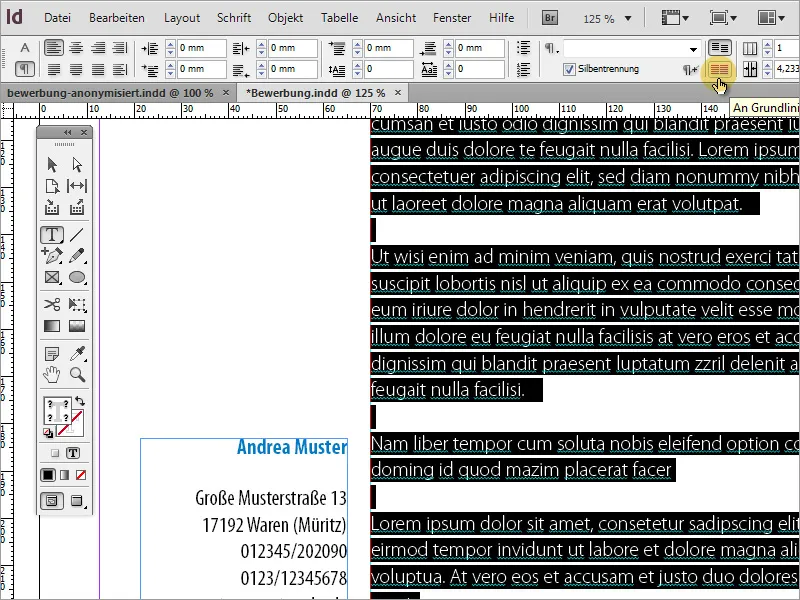Screen dimensions: 800x600
Task: Open the Hilfe menu
Action: click(x=502, y=18)
